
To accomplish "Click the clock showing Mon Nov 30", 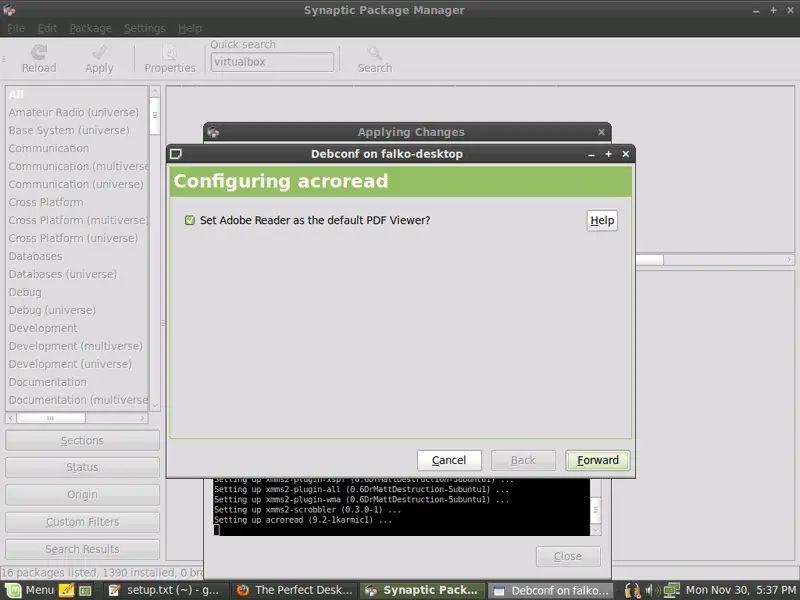I will pyautogui.click(x=741, y=590).
